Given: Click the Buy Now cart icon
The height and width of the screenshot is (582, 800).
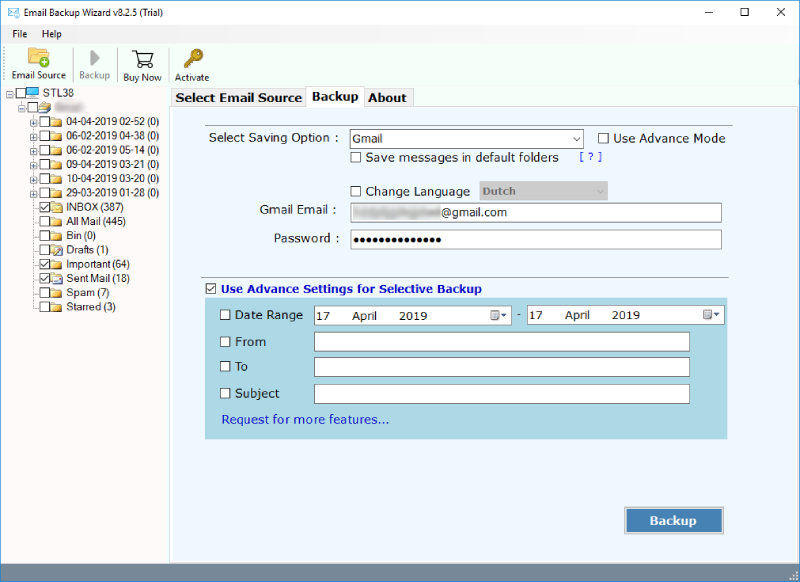Looking at the screenshot, I should coord(142,59).
